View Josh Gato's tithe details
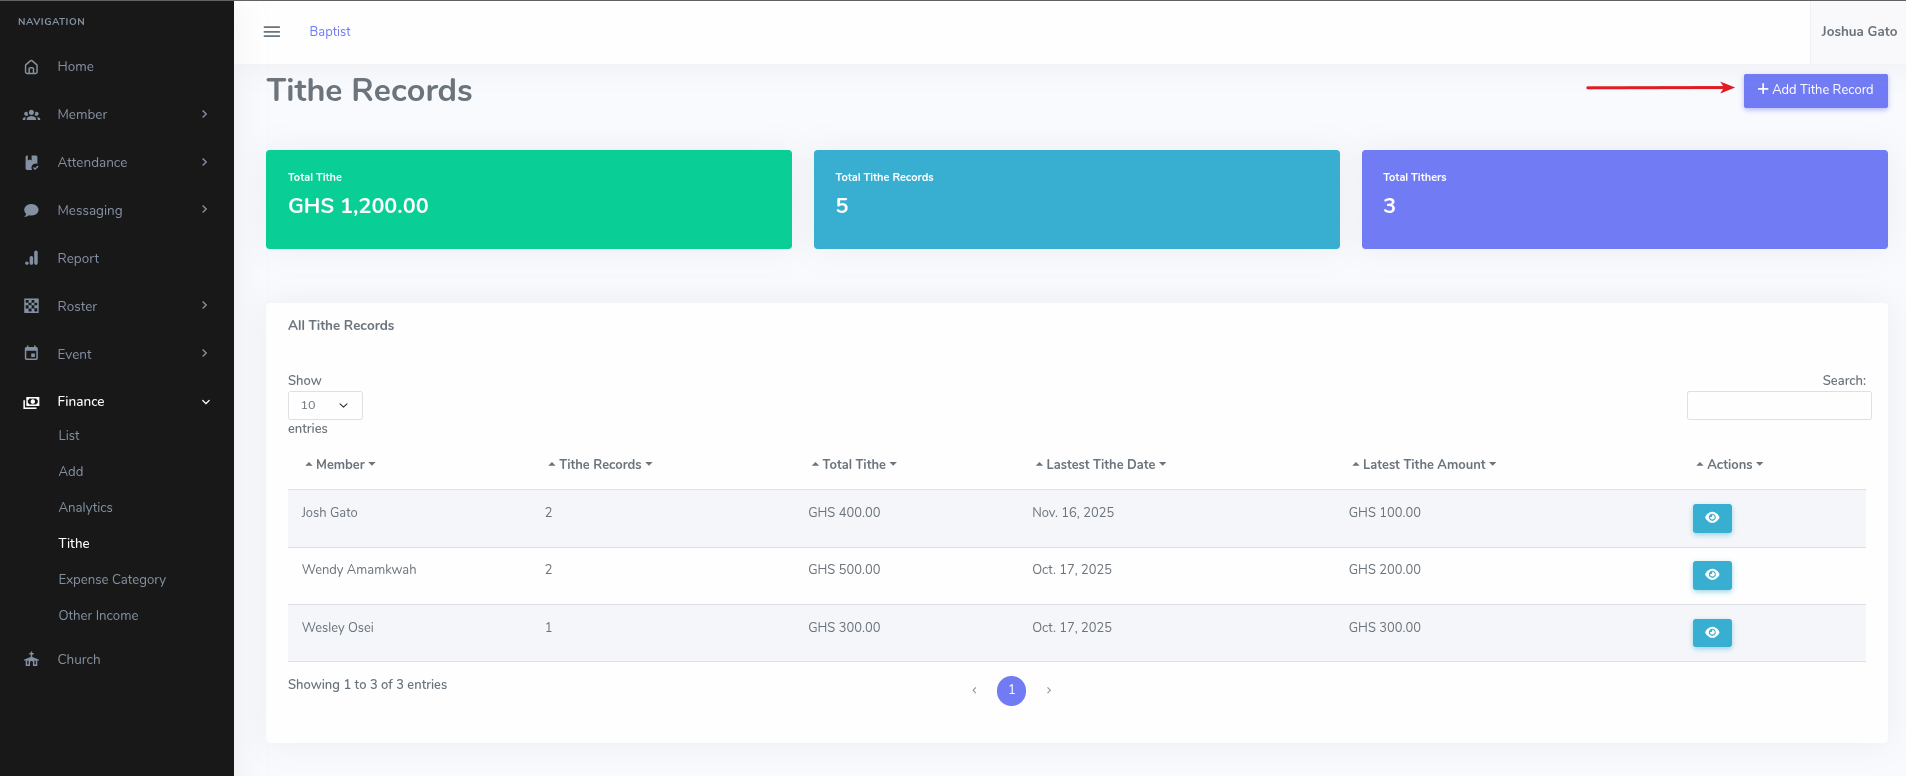 click(1711, 518)
